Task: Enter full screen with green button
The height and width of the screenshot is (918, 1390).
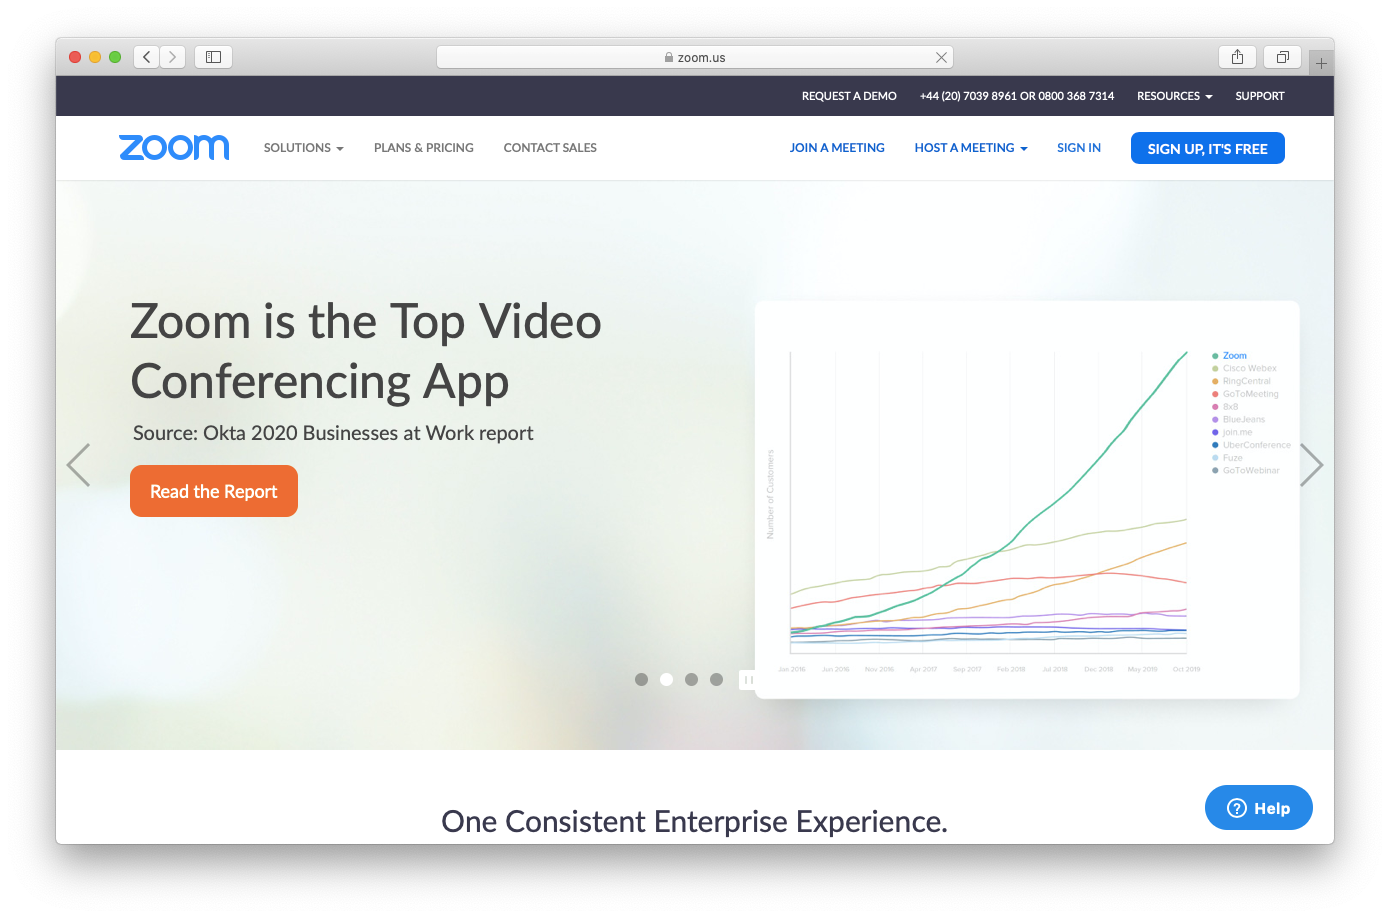Action: point(115,57)
